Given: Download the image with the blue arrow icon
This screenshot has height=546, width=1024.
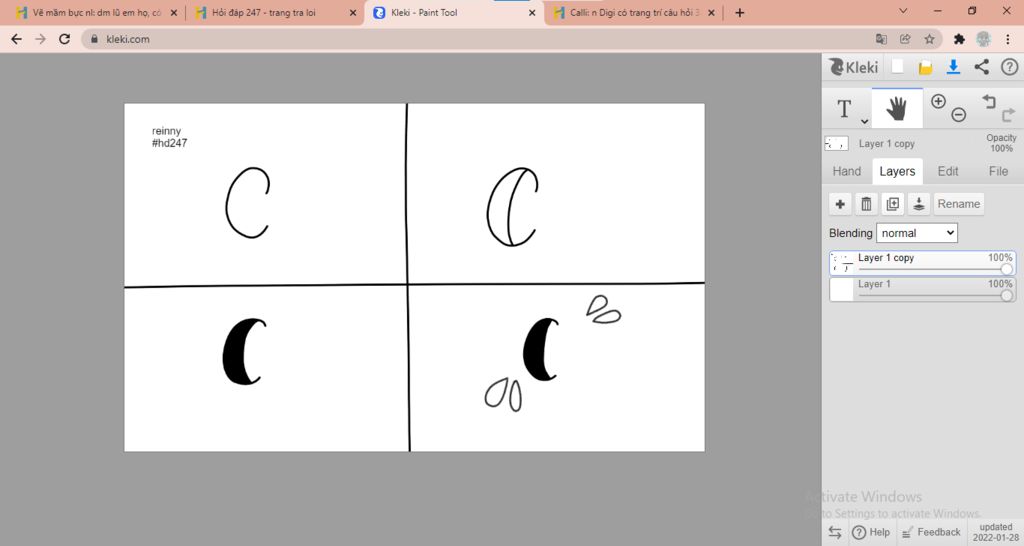Looking at the screenshot, I should click(953, 67).
